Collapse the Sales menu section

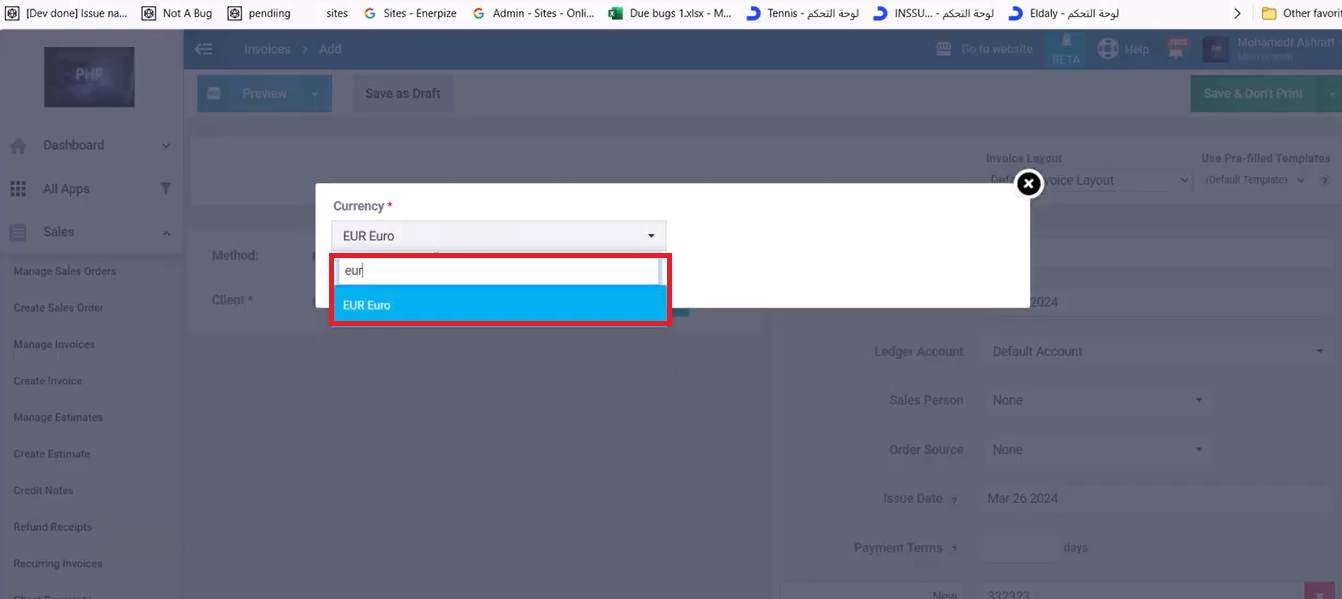click(x=166, y=233)
